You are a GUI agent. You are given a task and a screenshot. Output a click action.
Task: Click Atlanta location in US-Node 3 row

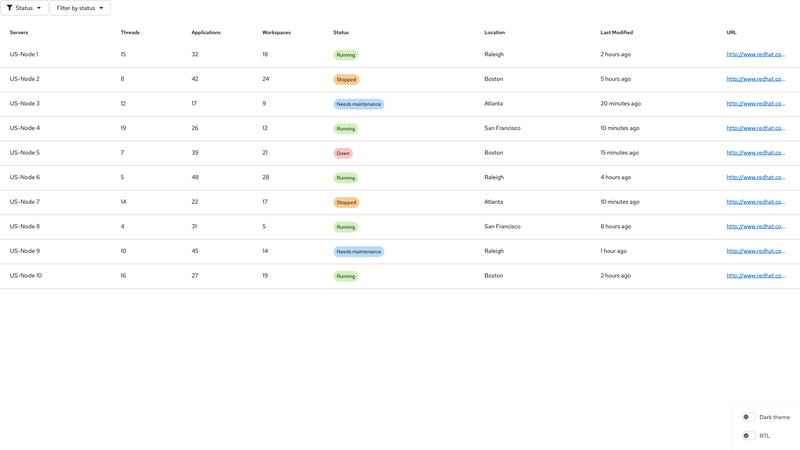point(493,104)
